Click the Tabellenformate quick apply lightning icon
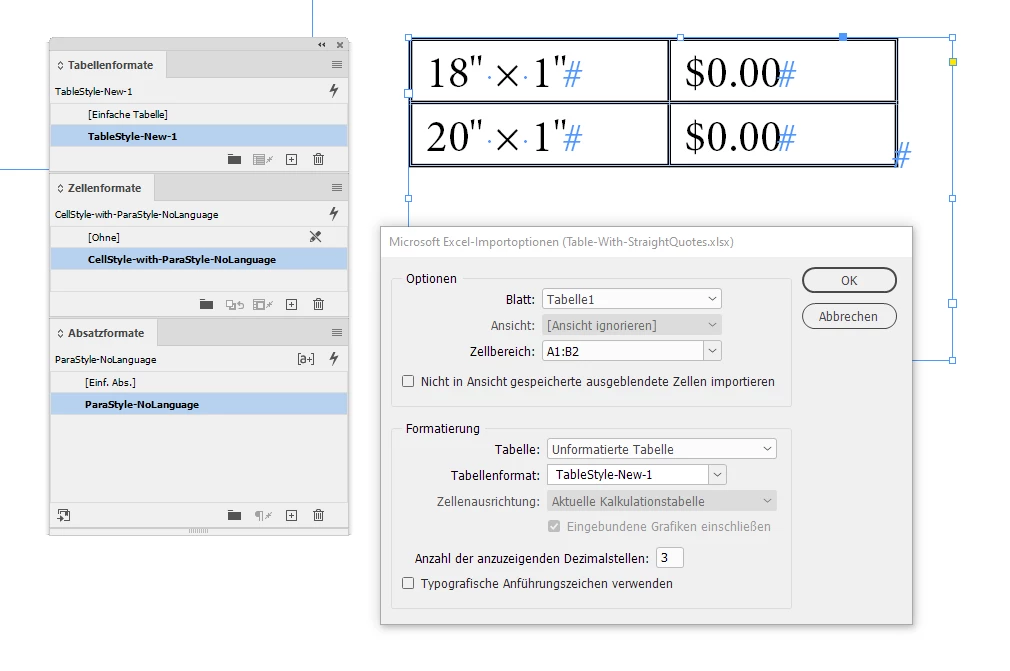Viewport: 1010px width, 671px height. coord(334,91)
